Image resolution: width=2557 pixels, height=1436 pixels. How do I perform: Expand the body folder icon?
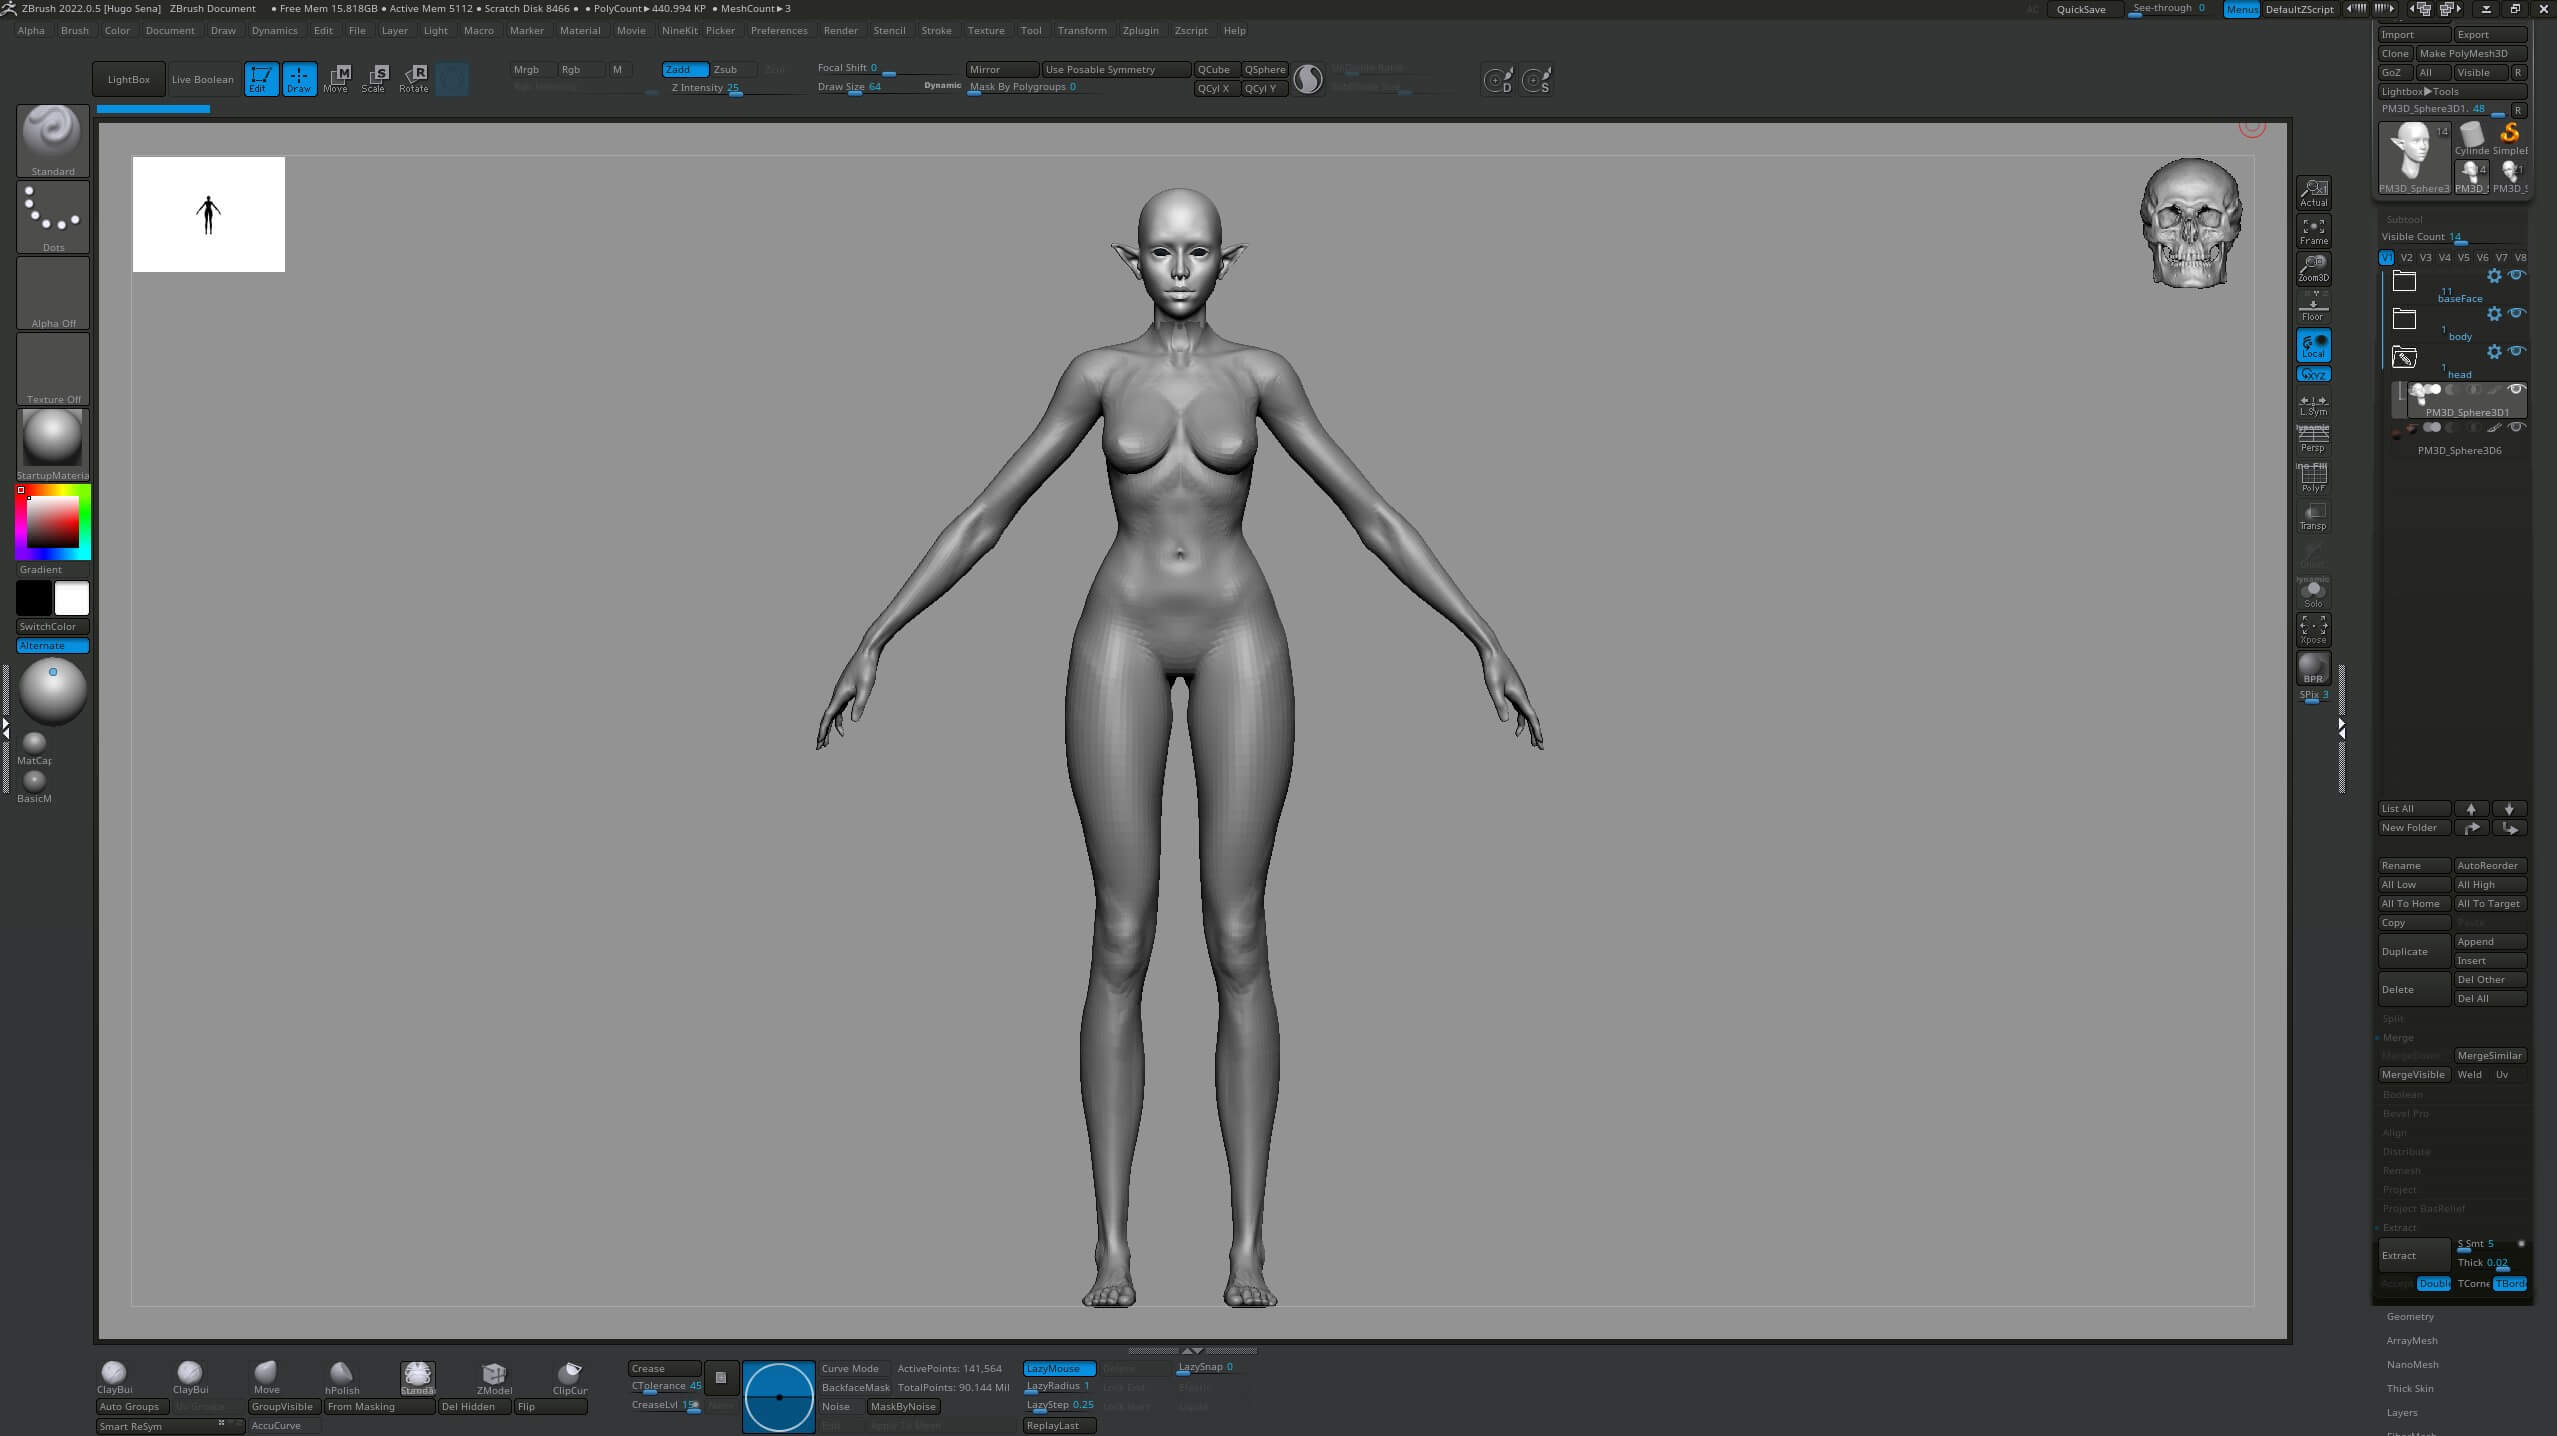pos(2404,319)
